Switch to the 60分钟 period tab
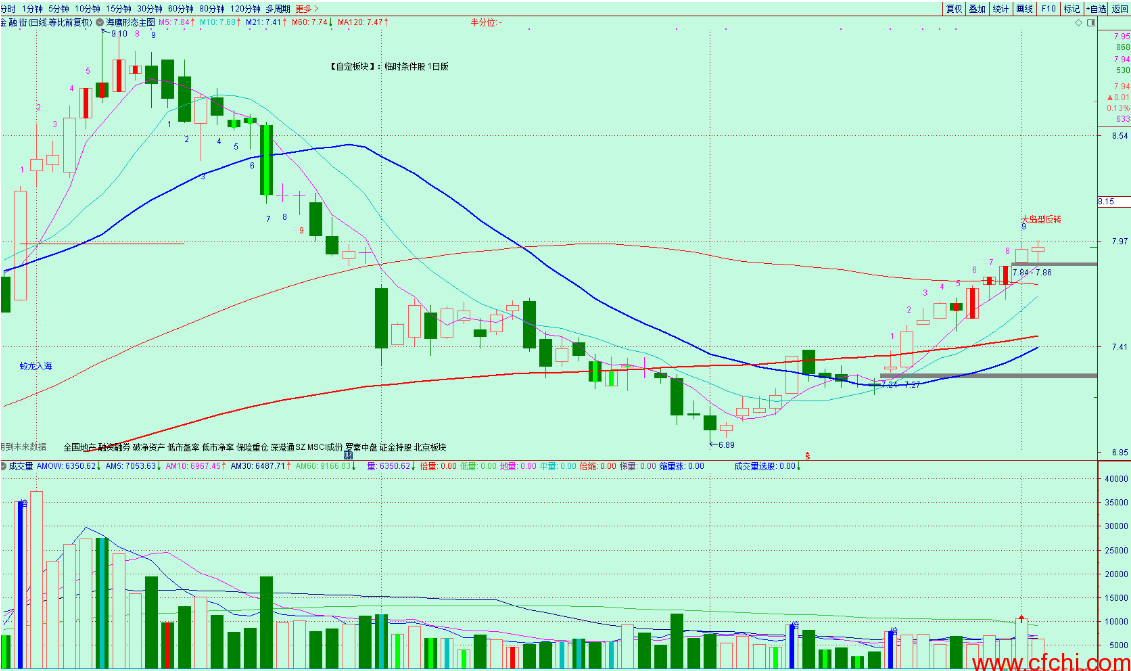This screenshot has height=671, width=1131. pyautogui.click(x=180, y=9)
